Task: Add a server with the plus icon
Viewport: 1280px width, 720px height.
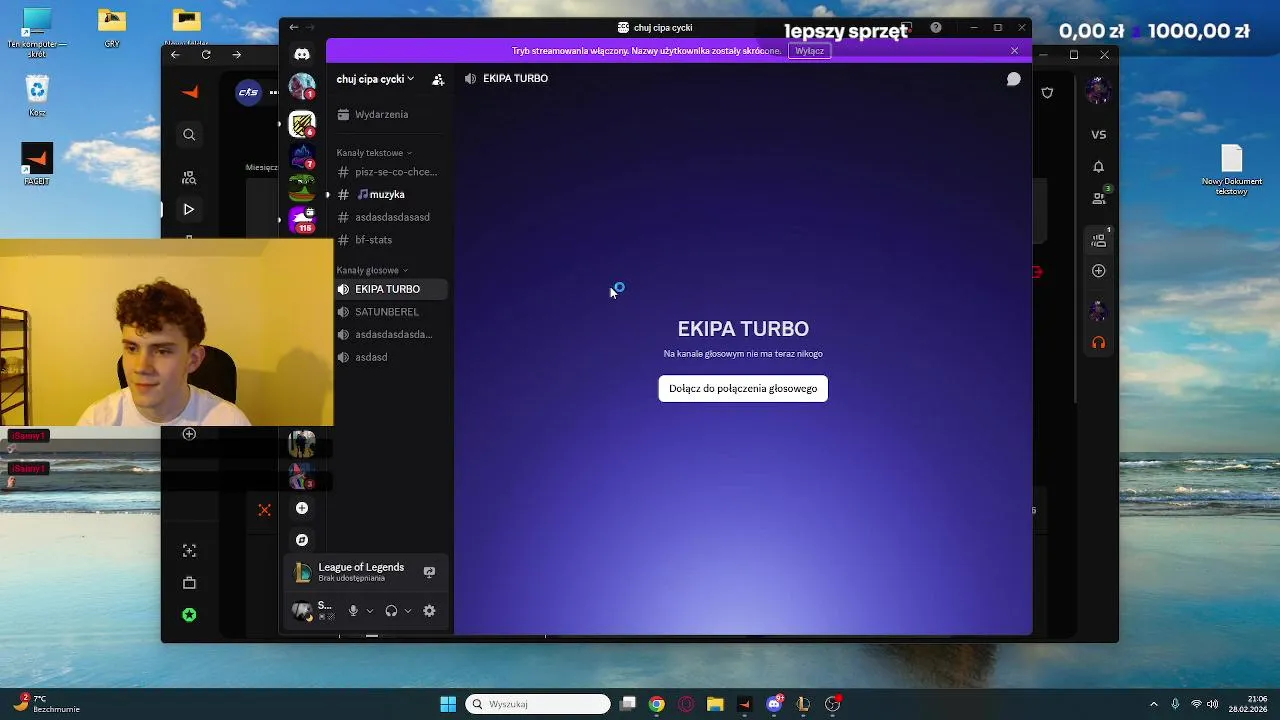Action: [x=302, y=508]
